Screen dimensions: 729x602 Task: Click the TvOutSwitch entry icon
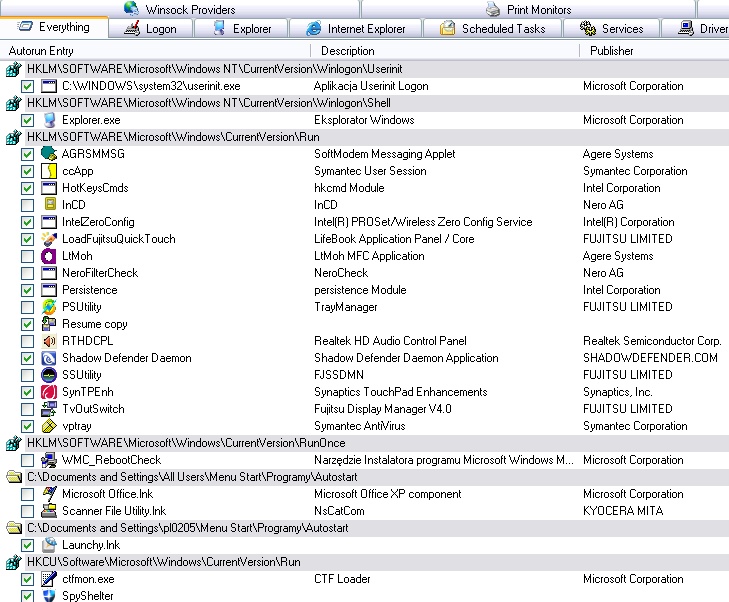(x=48, y=409)
